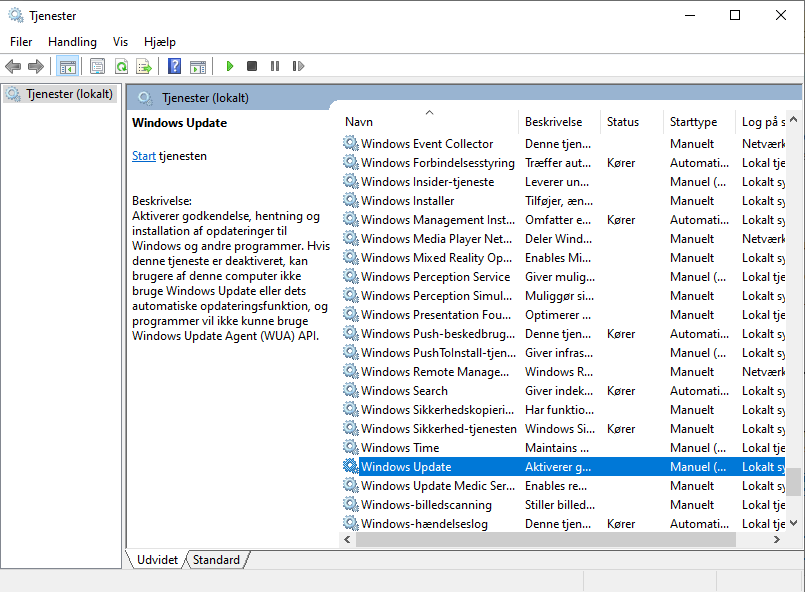Open Help with the question mark icon
Image resolution: width=805 pixels, height=592 pixels.
coord(175,66)
